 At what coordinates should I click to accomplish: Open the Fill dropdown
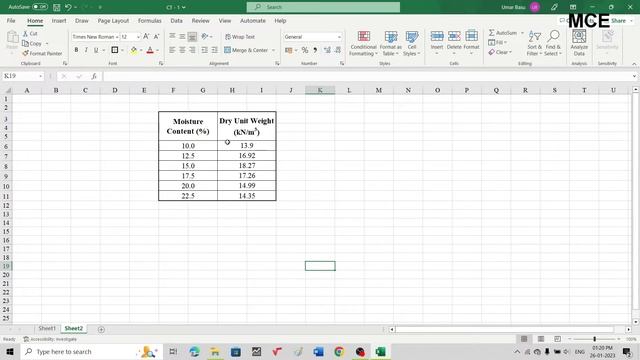pos(498,42)
